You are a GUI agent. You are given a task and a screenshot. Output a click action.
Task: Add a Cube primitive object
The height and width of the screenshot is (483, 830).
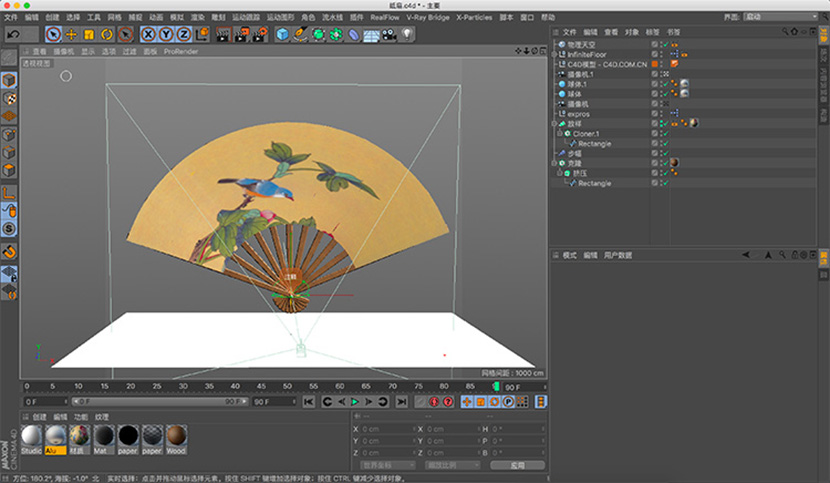coord(283,34)
